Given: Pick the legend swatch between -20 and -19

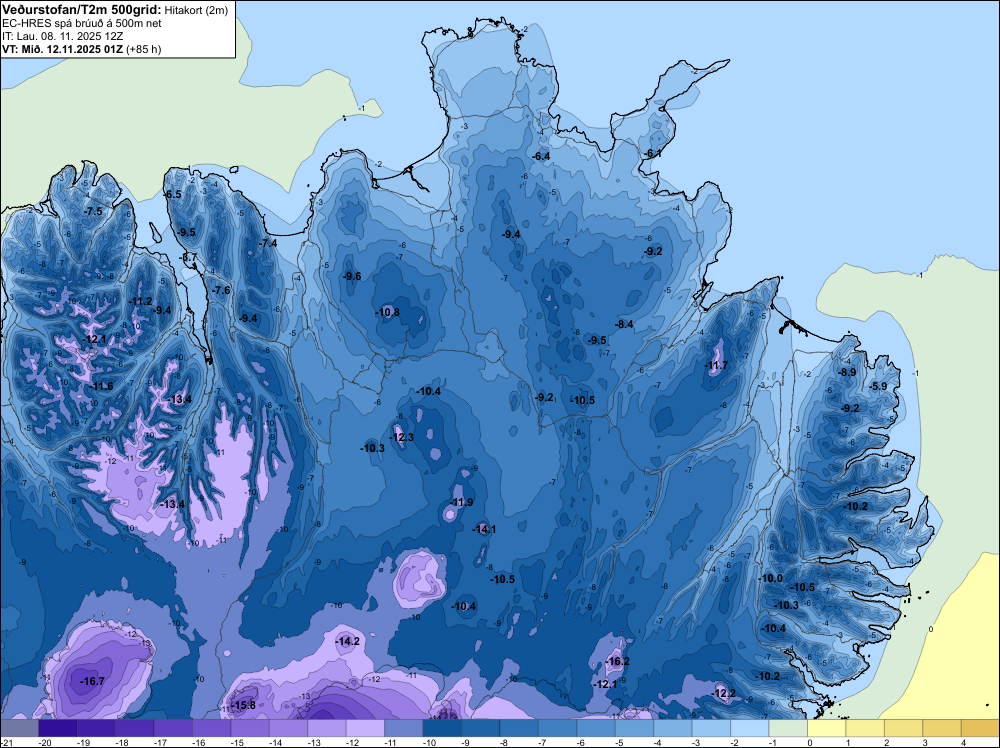Looking at the screenshot, I should point(57,728).
